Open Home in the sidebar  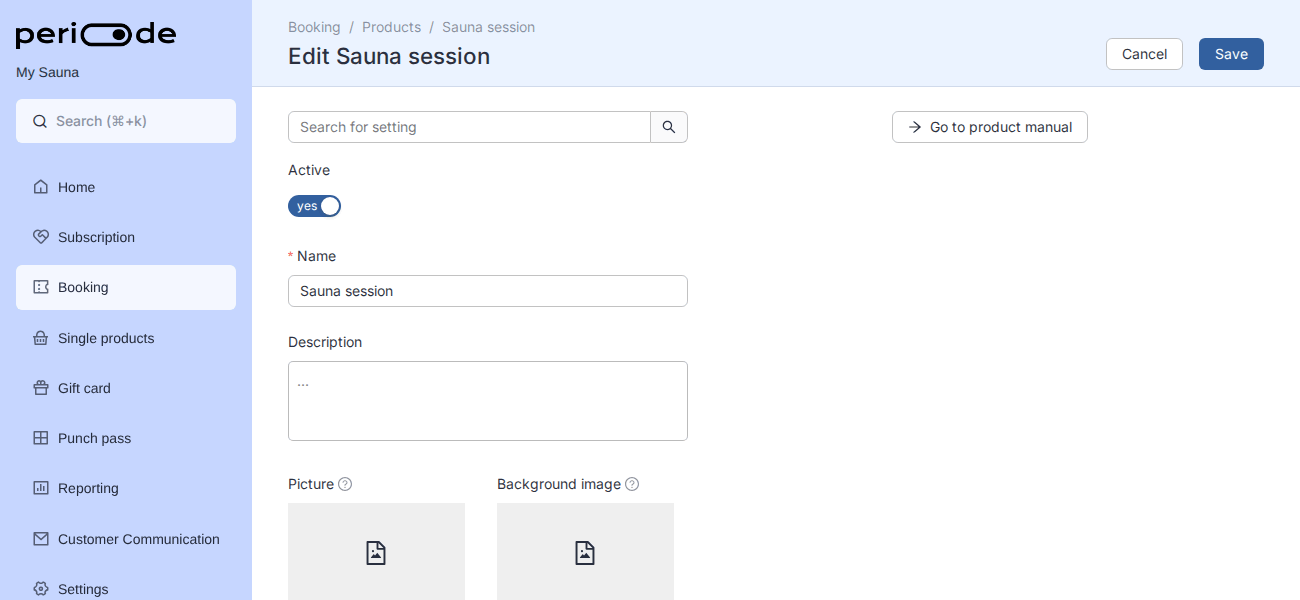click(x=126, y=187)
